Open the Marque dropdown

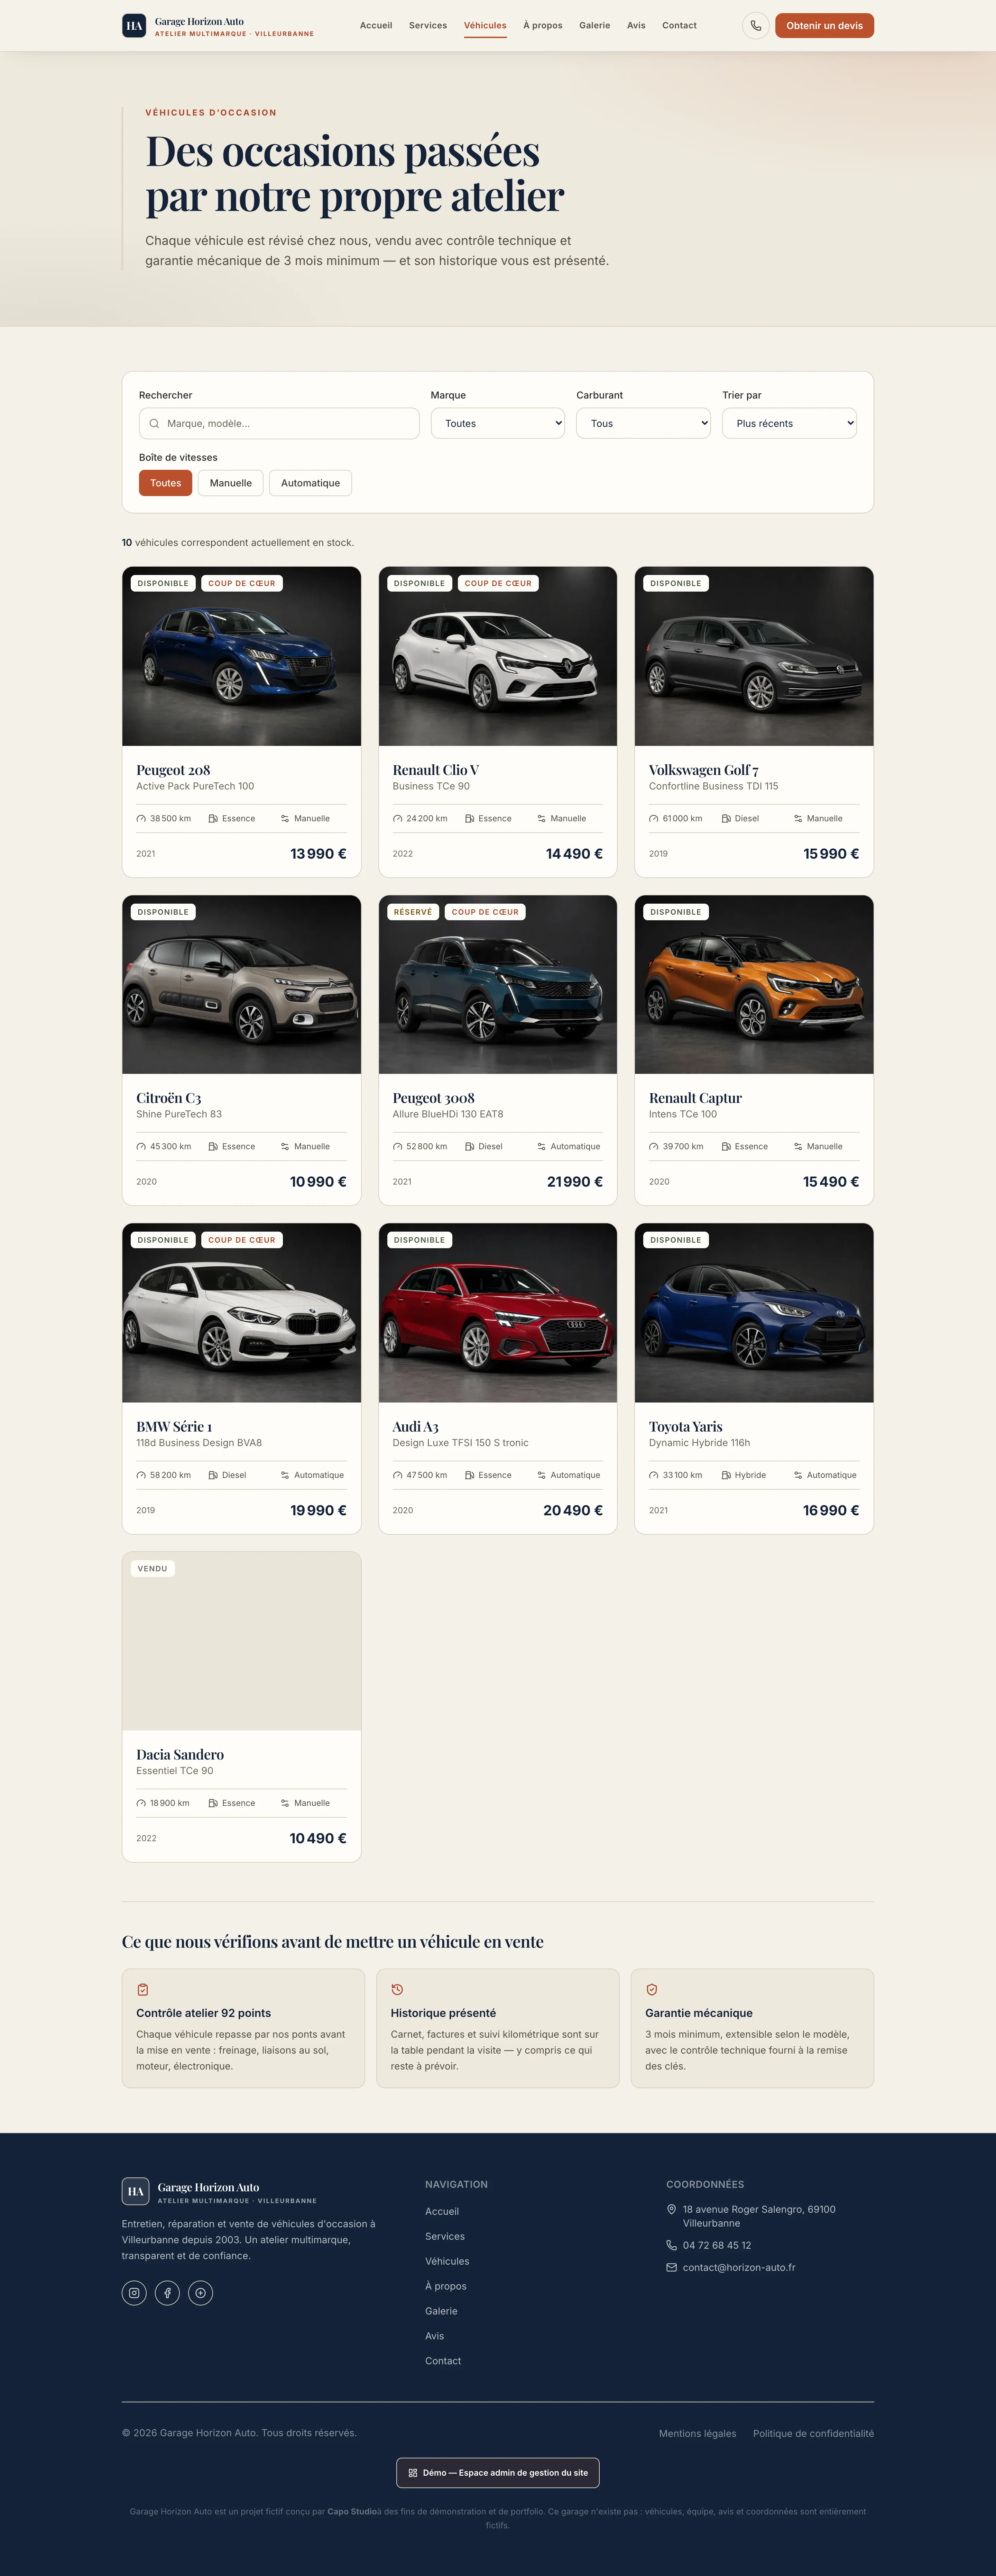coord(498,423)
